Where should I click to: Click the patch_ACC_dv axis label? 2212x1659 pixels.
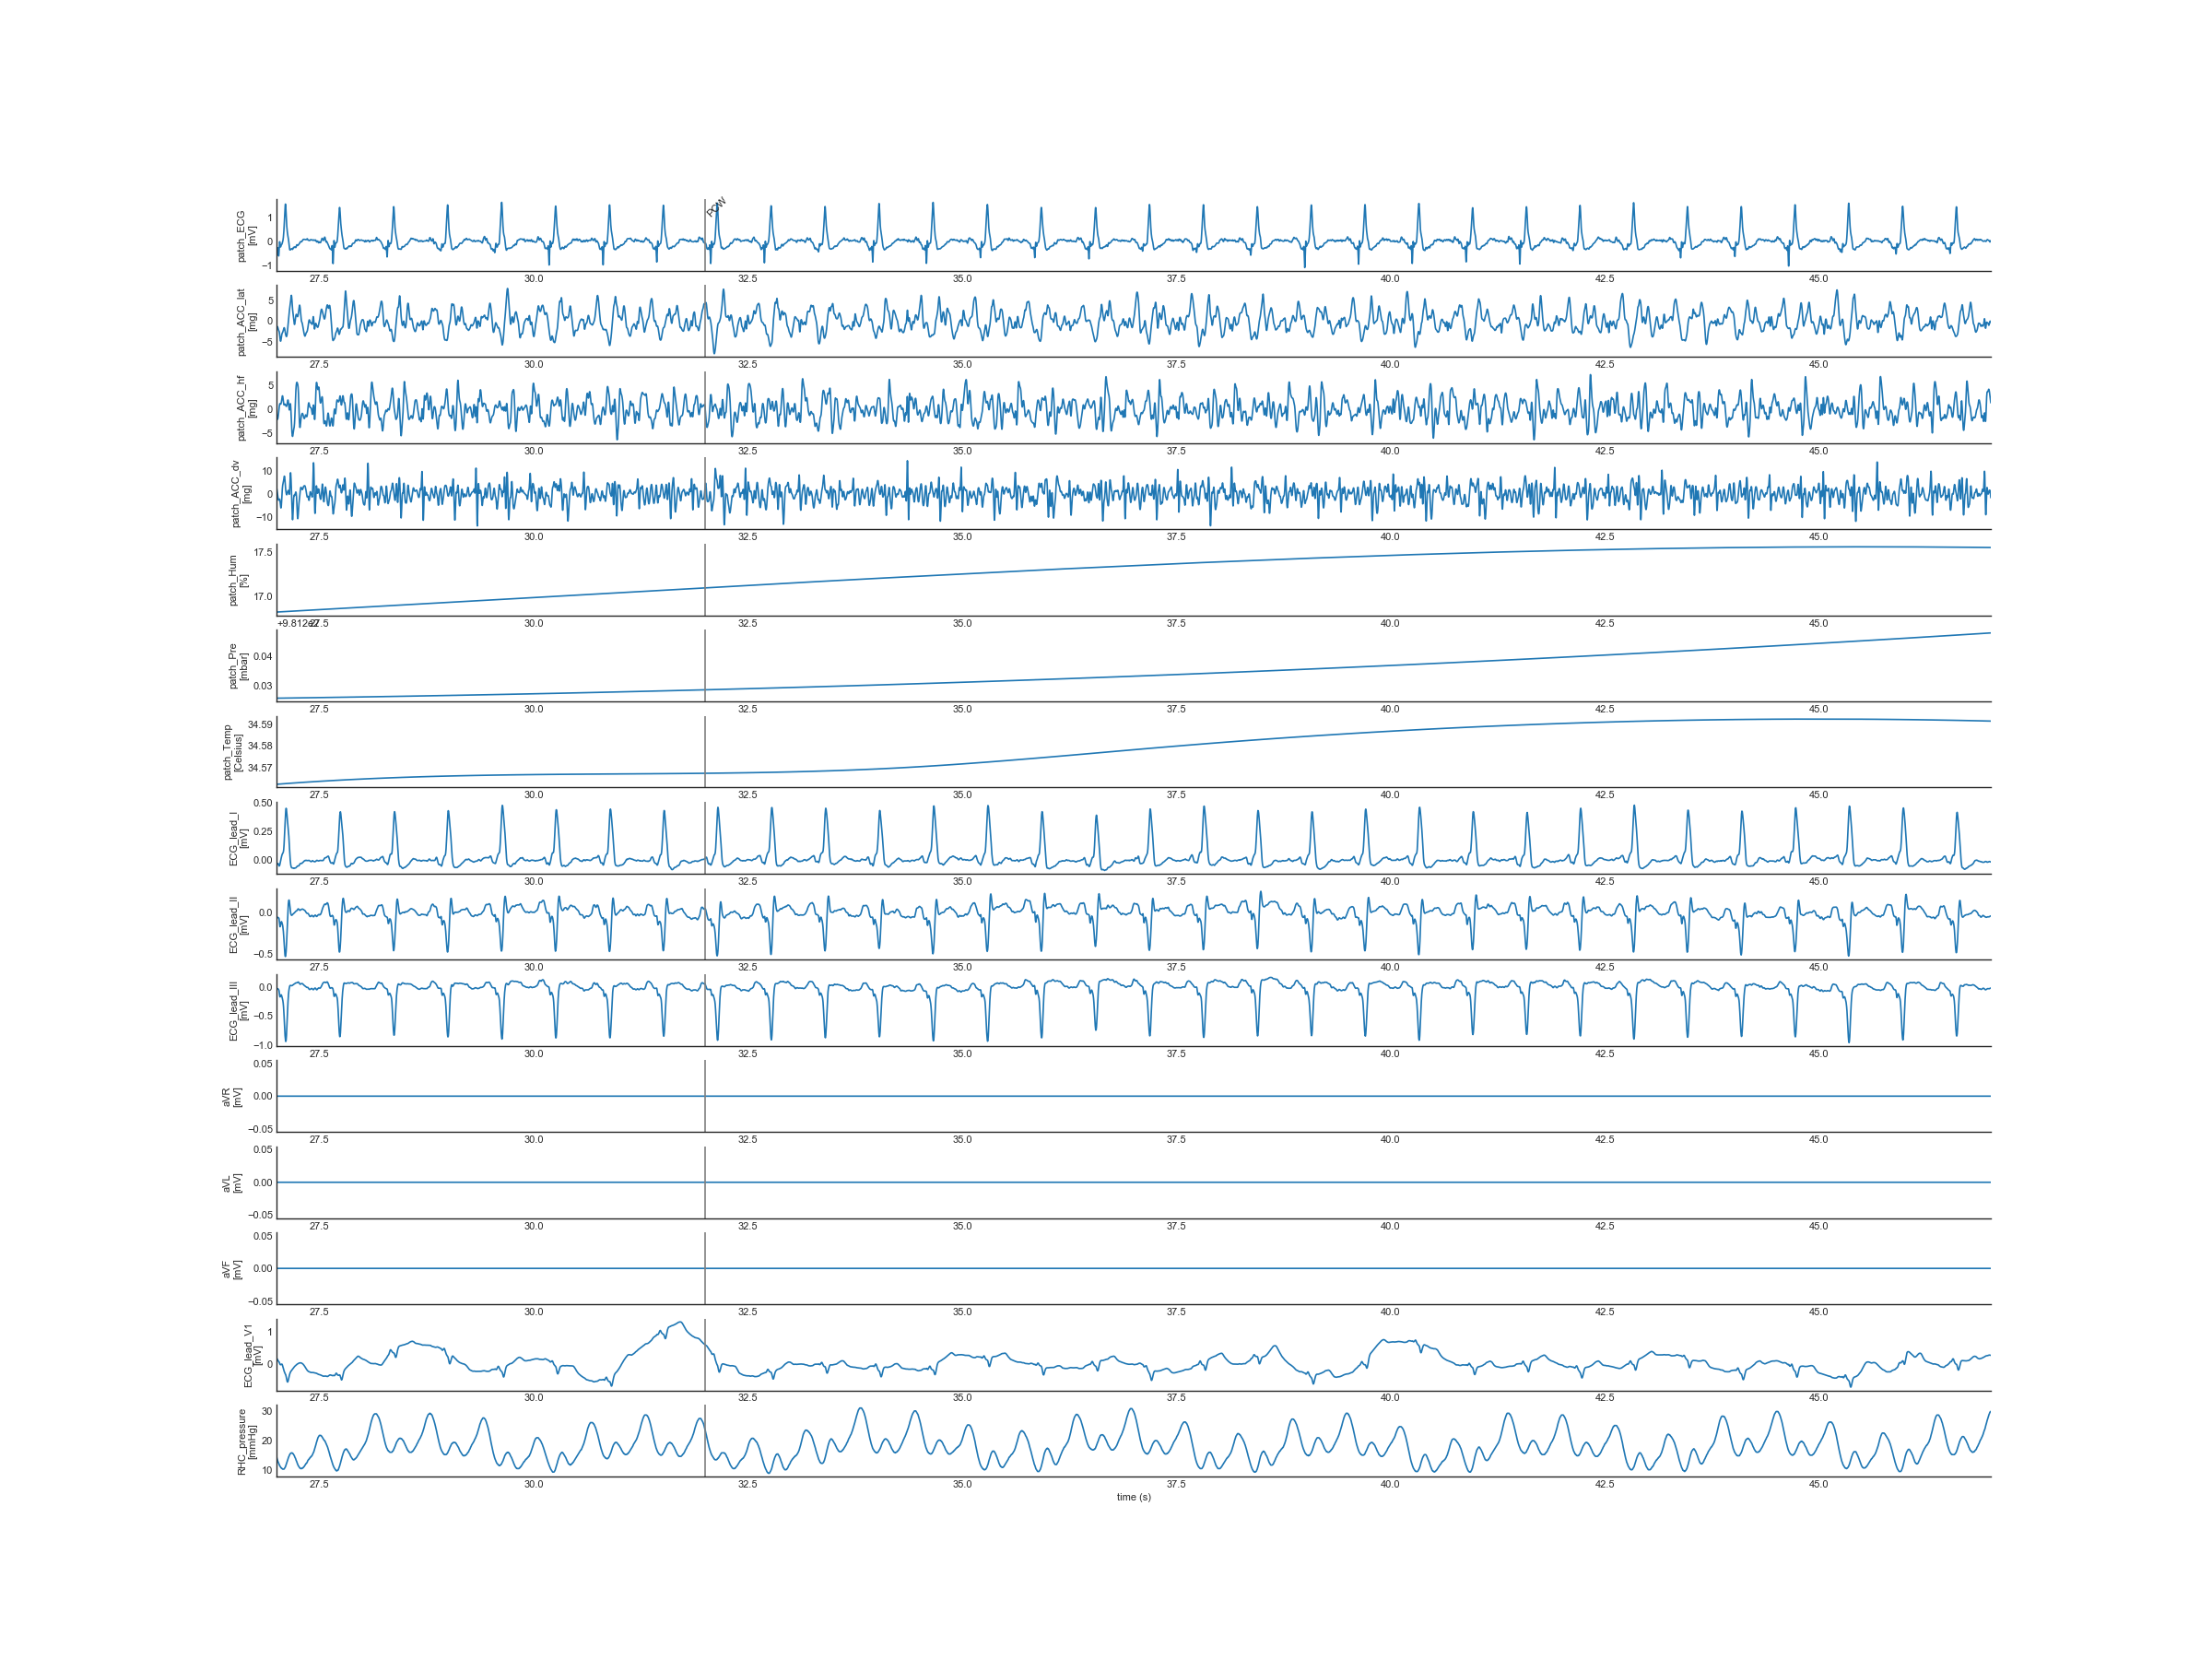(x=241, y=494)
